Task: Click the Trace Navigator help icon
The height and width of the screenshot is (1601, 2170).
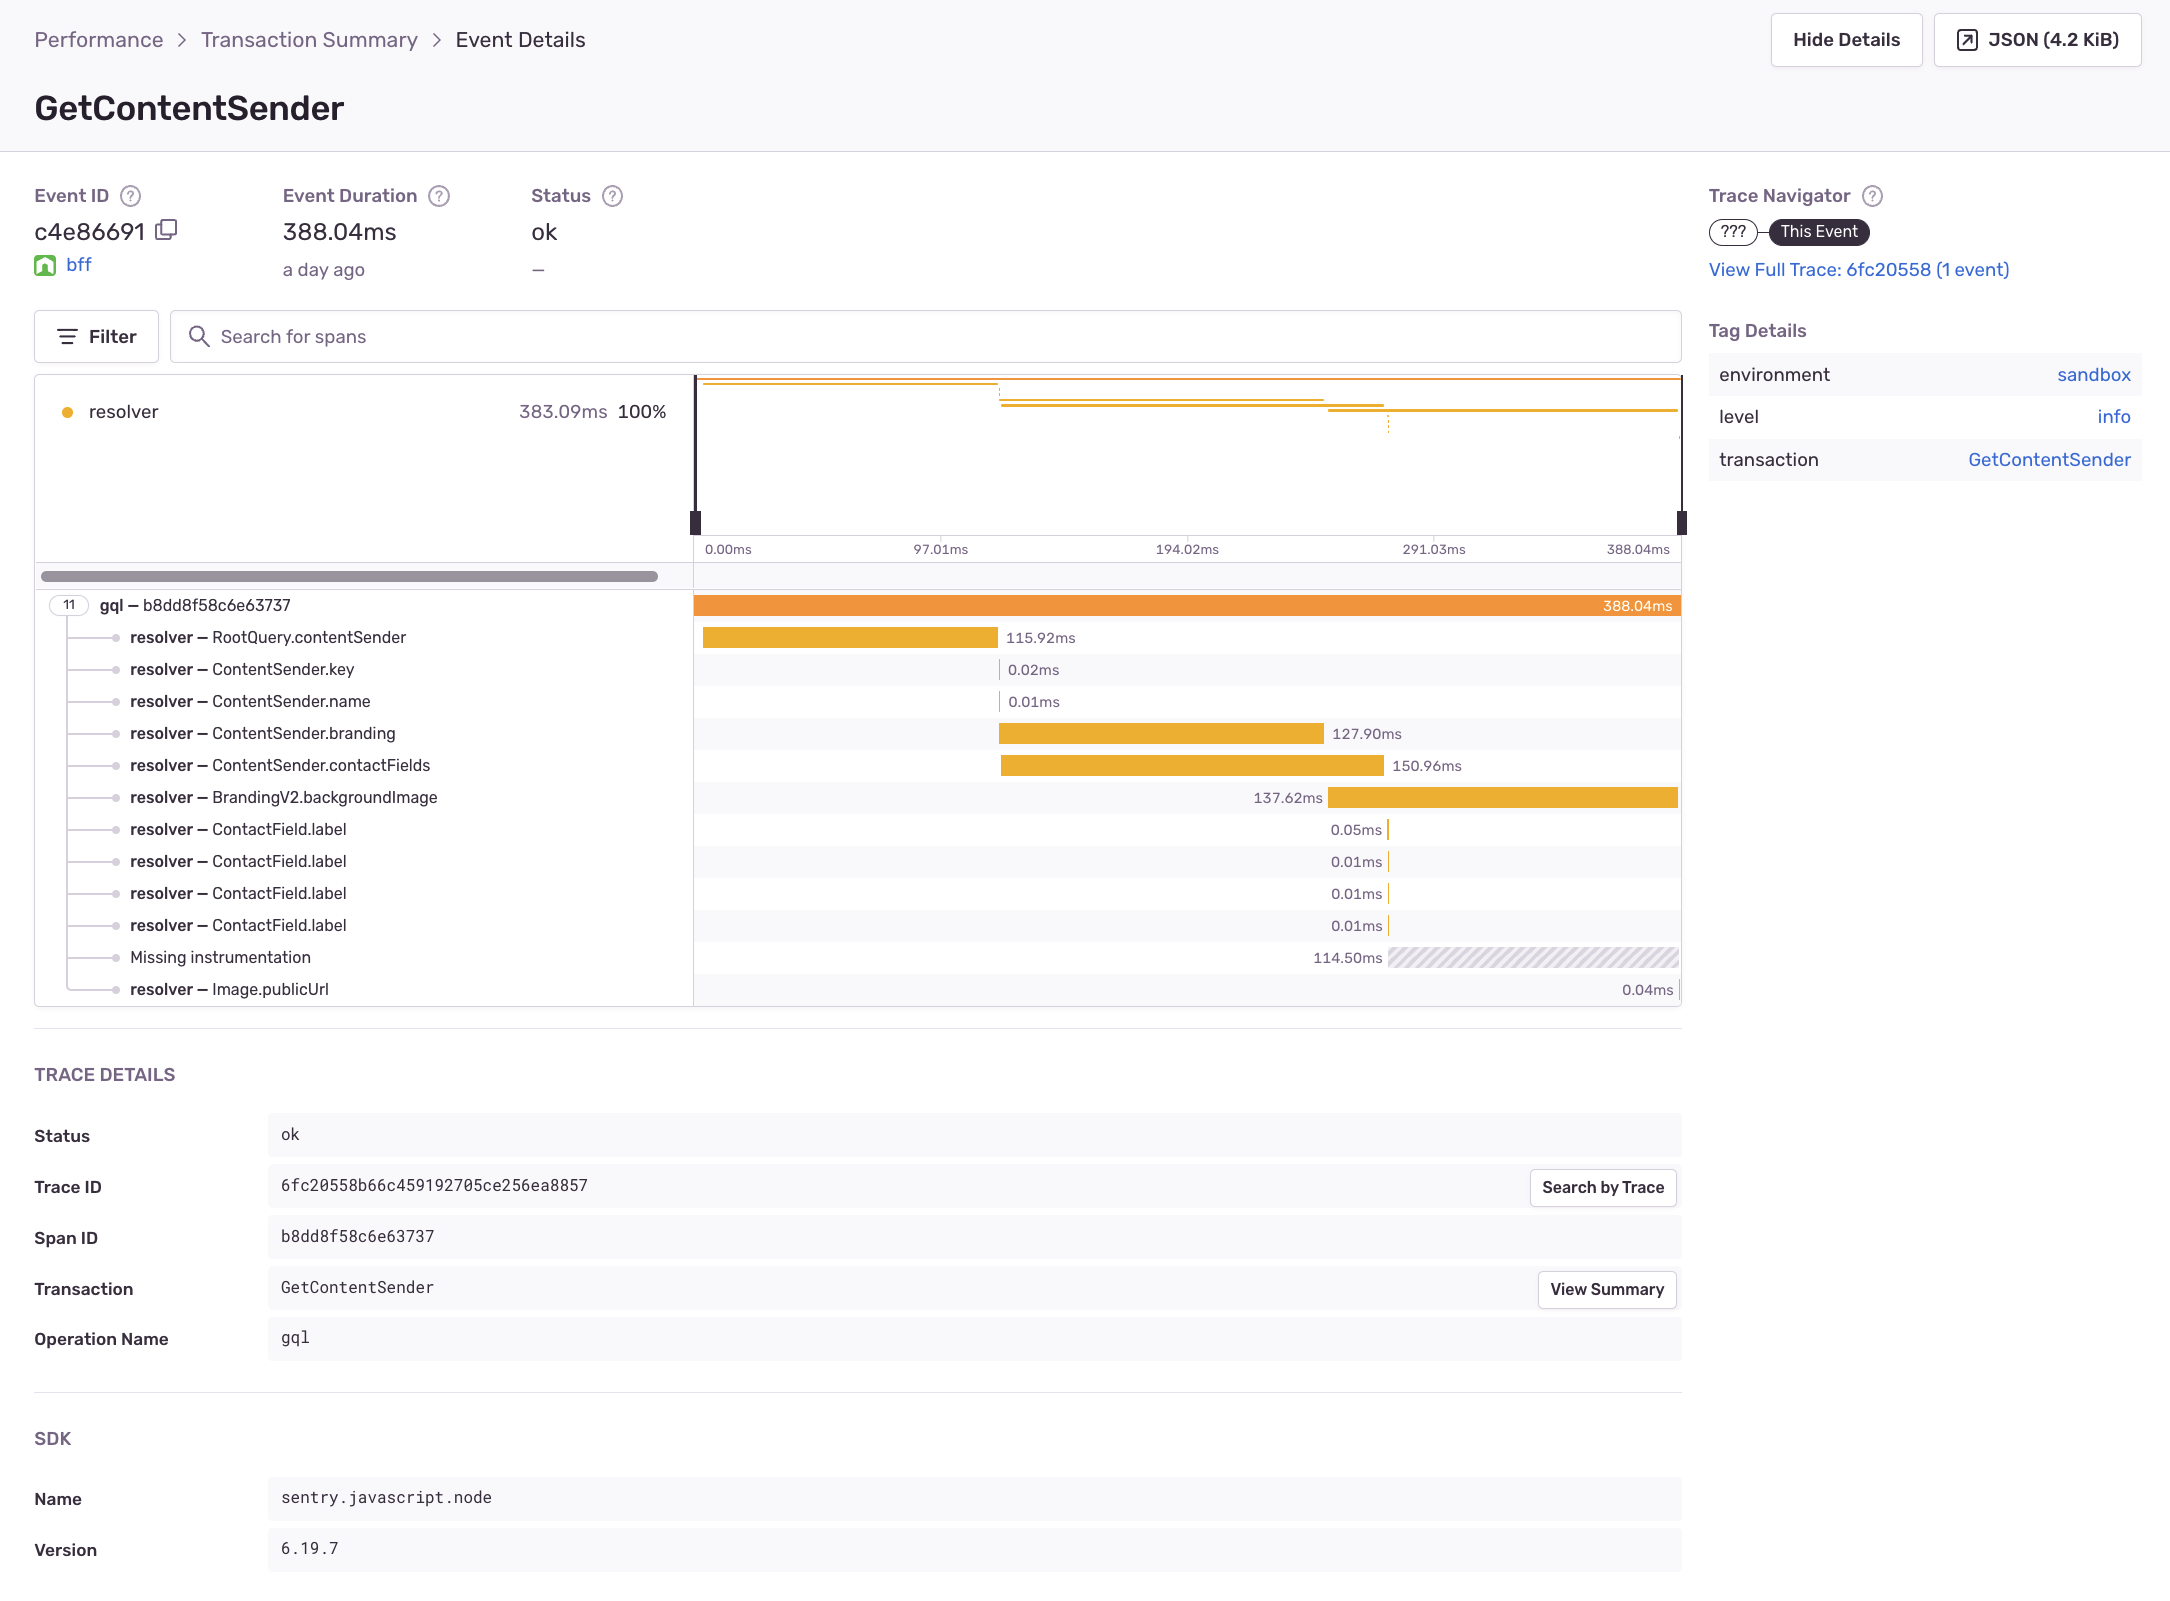Action: coord(1873,196)
